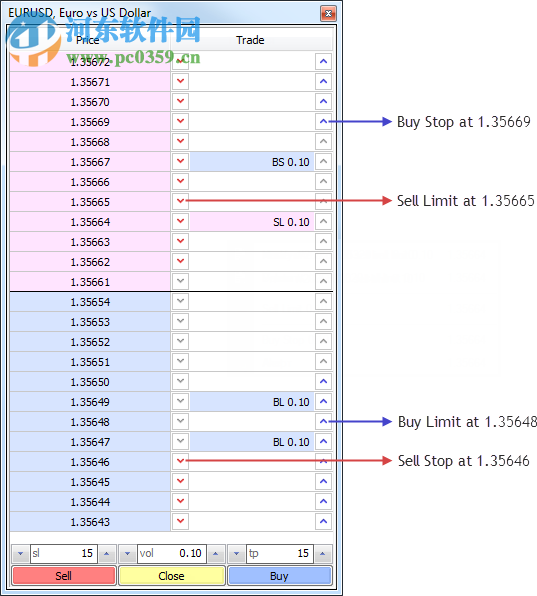Select the BS 0.10 order at 1.35667
The height and width of the screenshot is (596, 537).
[252, 162]
